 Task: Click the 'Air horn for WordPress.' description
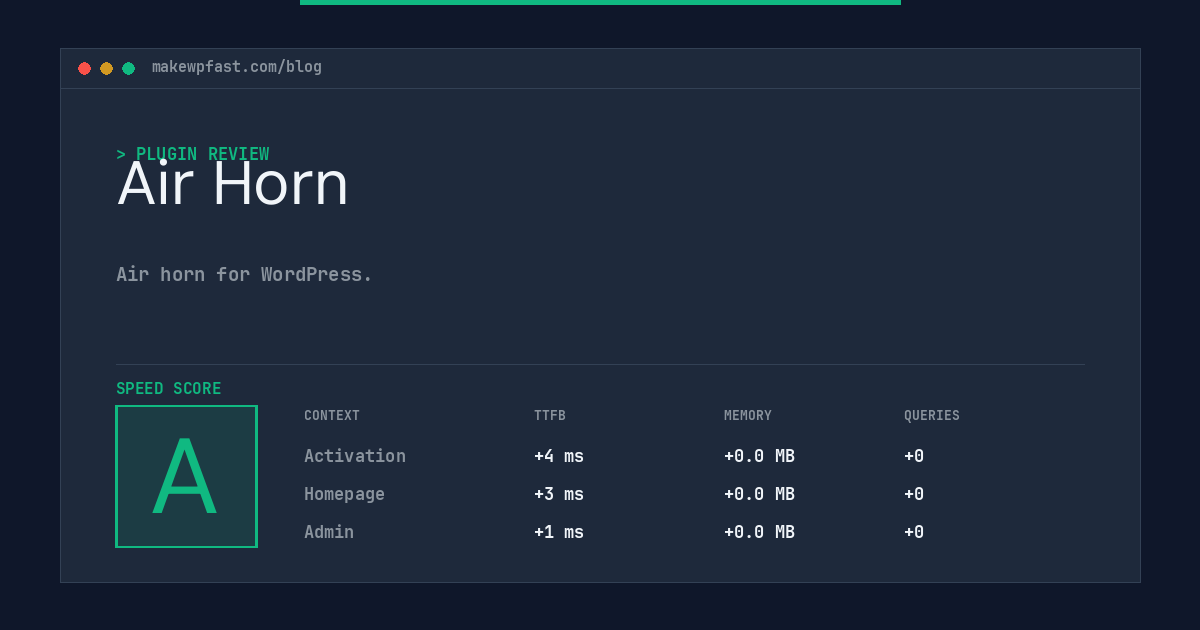tap(244, 274)
